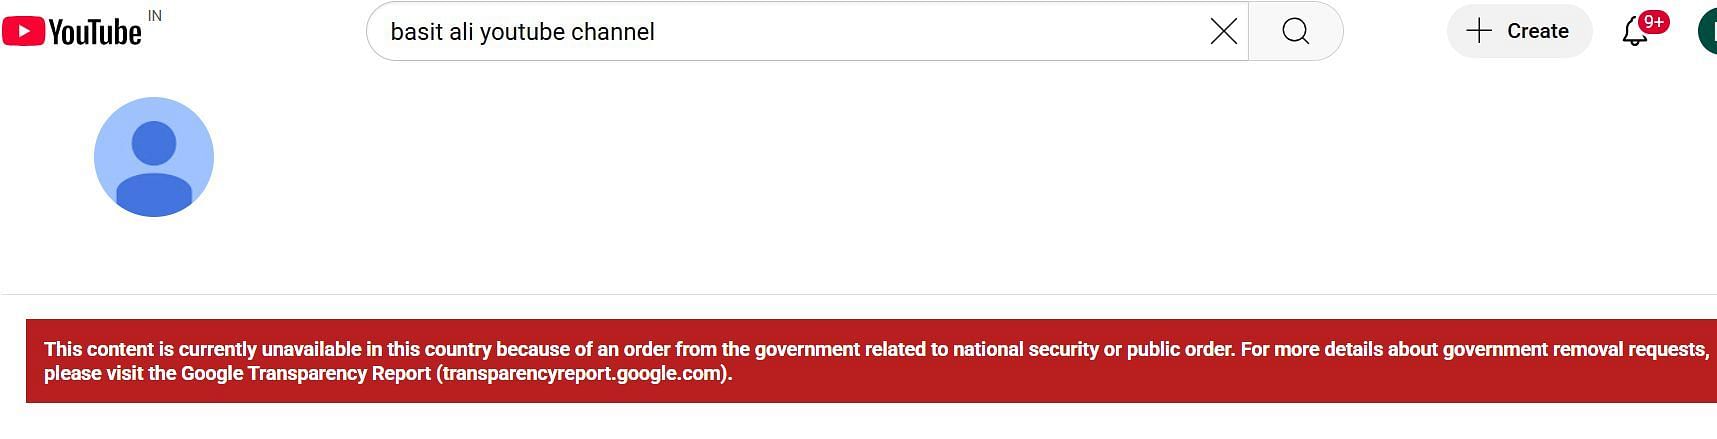Click the 'basit ali youtube channel' query text
The image size is (1717, 439).
click(522, 32)
